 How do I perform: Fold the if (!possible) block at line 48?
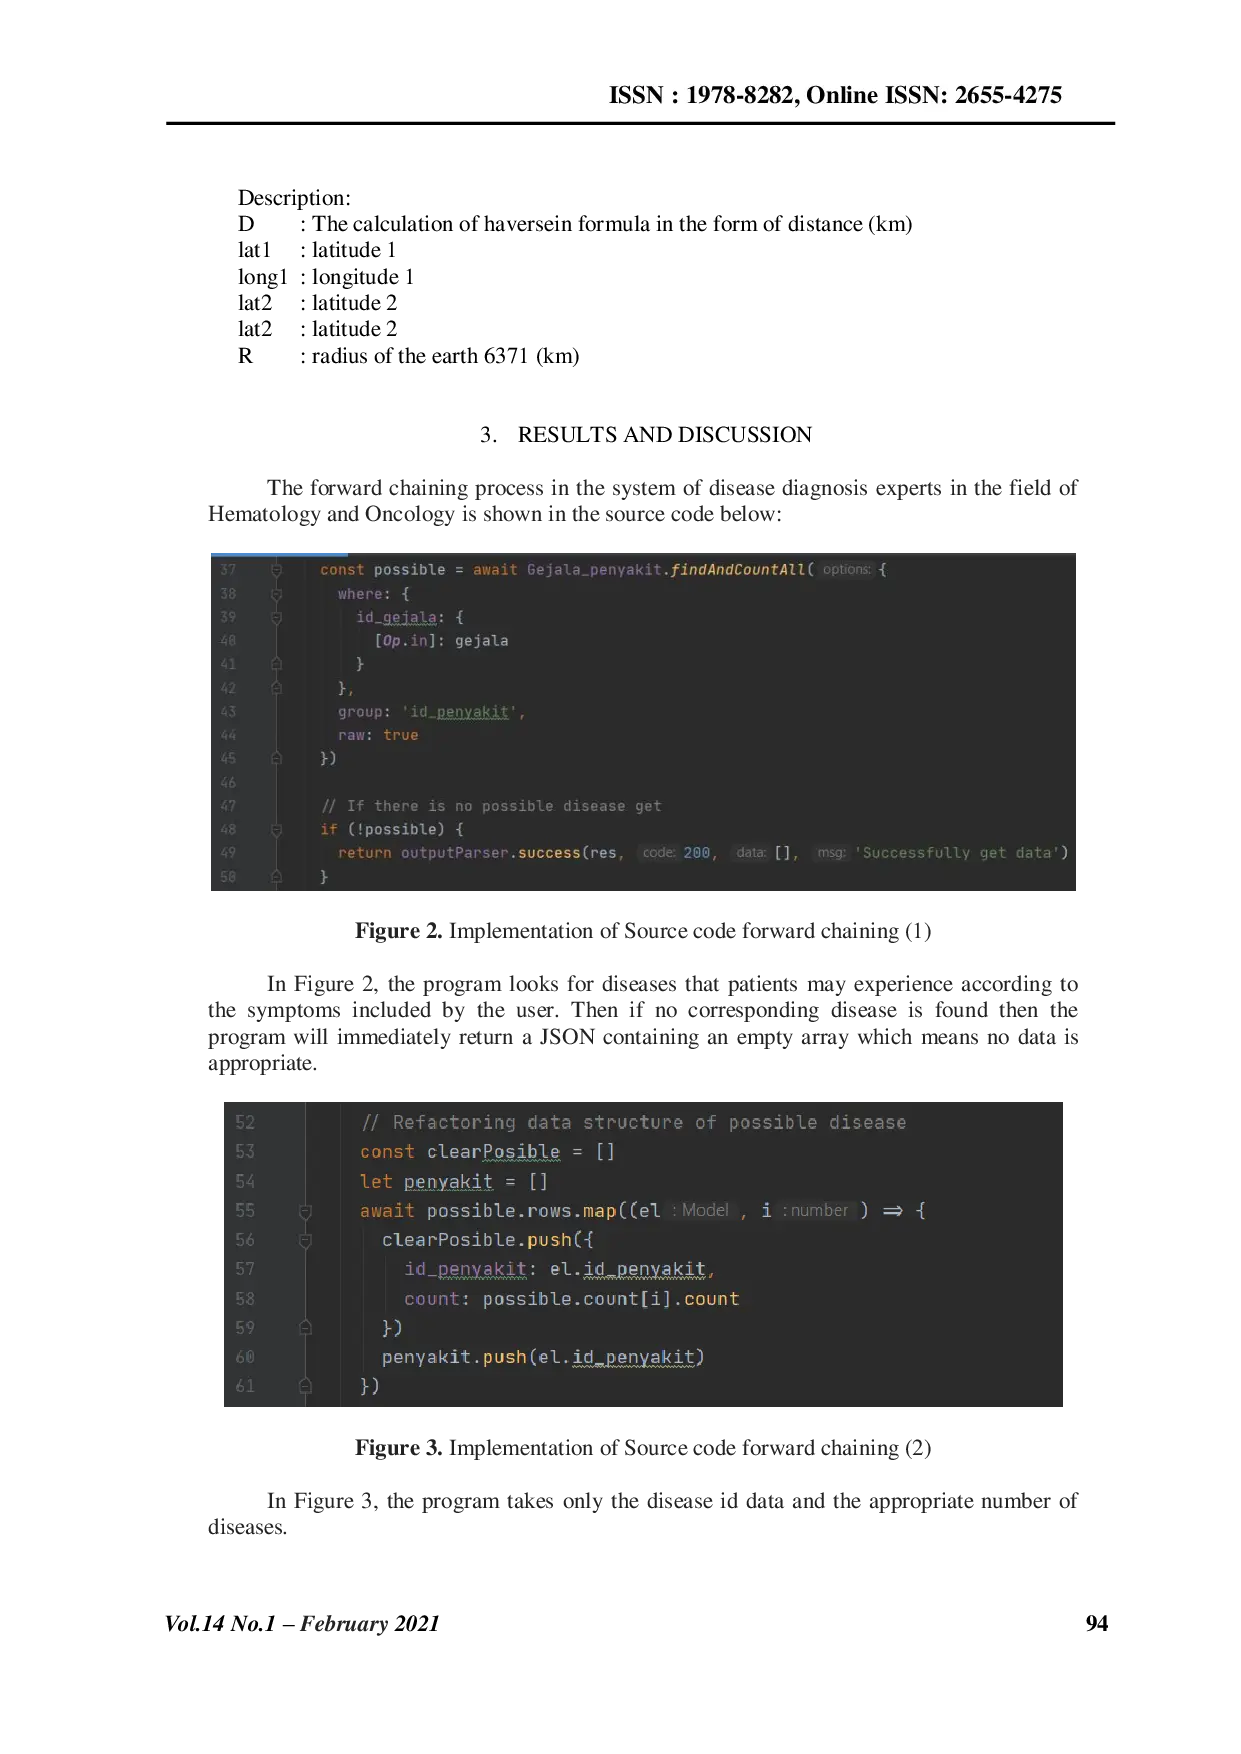pyautogui.click(x=277, y=829)
